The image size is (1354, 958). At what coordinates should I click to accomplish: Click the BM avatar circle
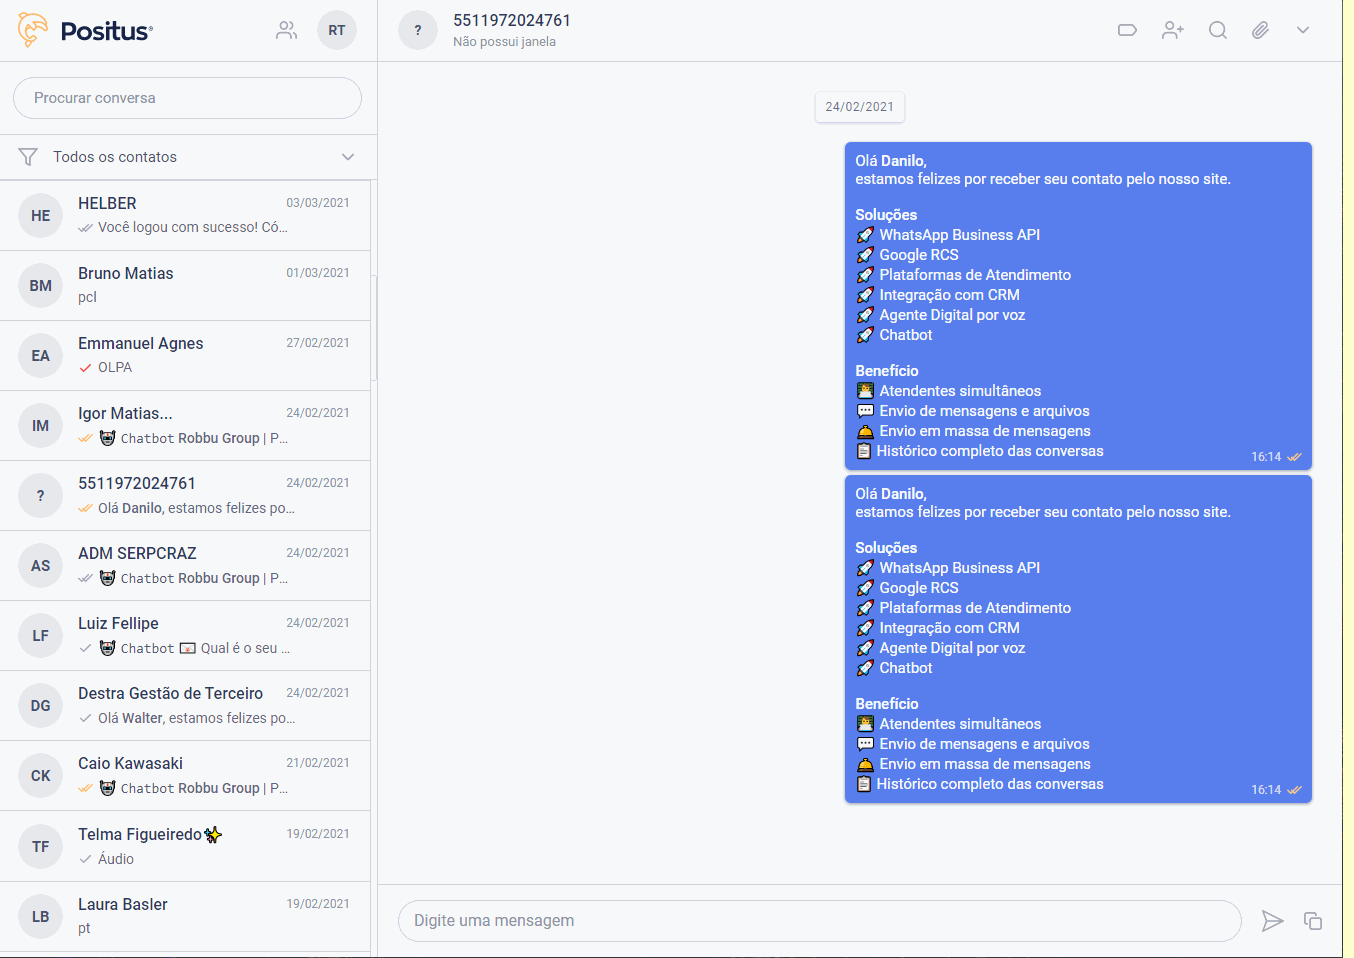click(40, 286)
